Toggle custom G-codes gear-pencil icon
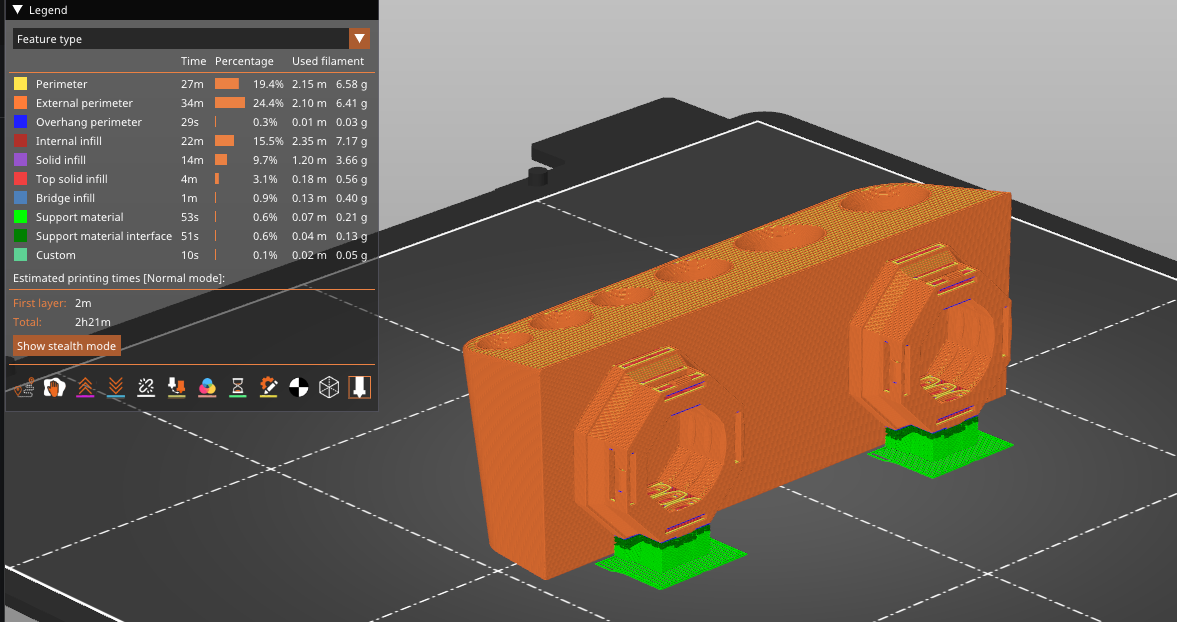The width and height of the screenshot is (1177, 622). (268, 387)
